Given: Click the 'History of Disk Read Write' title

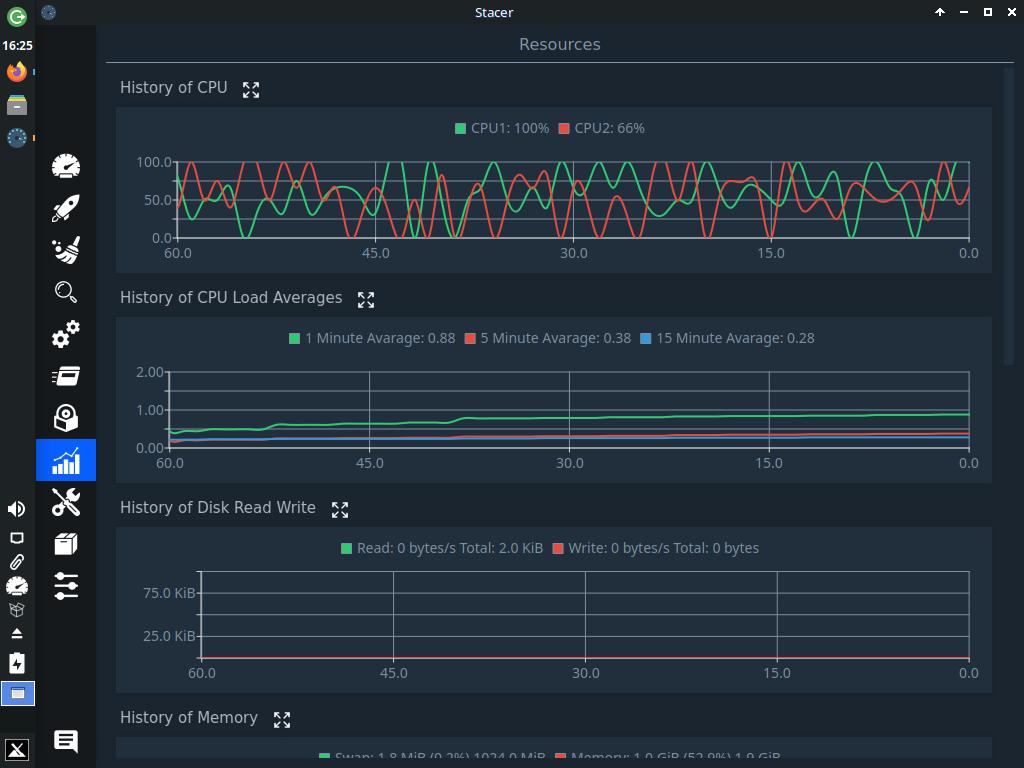Looking at the screenshot, I should click(x=218, y=507).
